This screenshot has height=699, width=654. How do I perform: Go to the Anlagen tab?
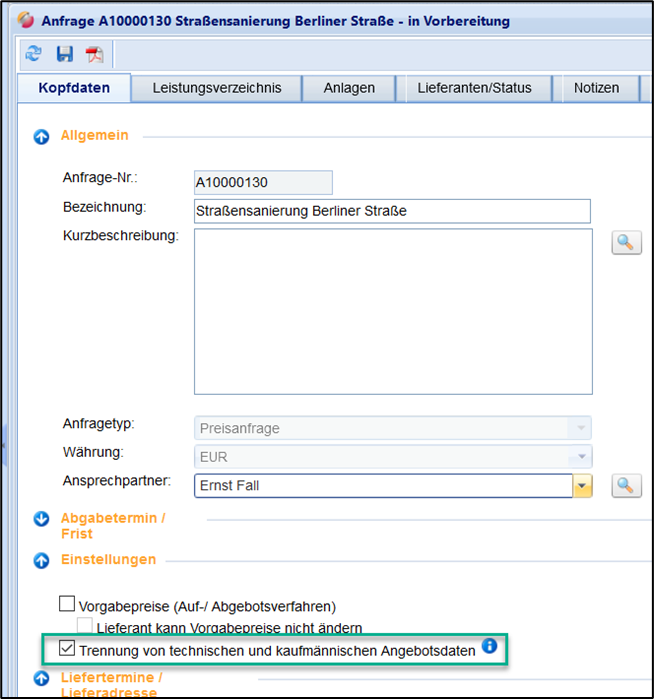tap(349, 88)
